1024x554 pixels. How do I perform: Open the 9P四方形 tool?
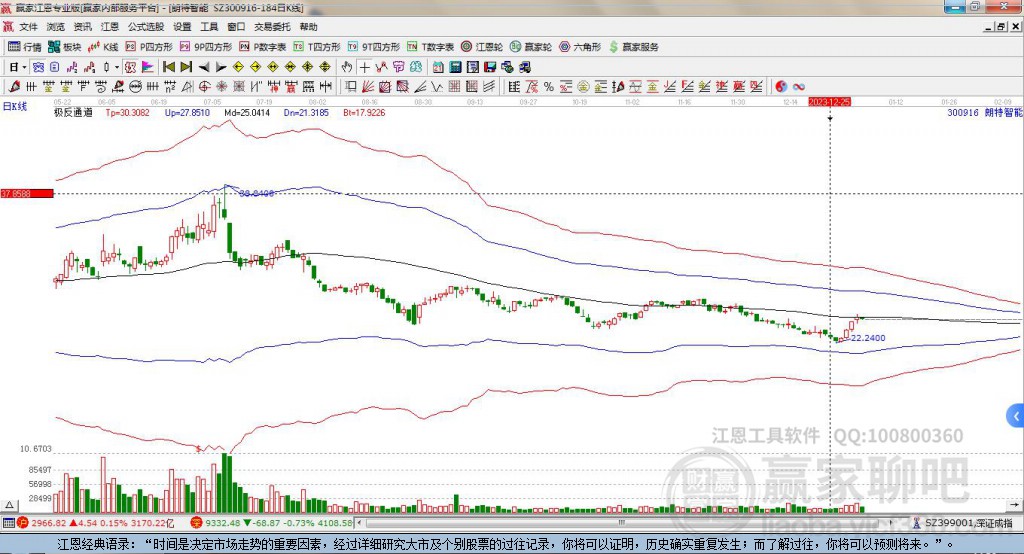206,47
